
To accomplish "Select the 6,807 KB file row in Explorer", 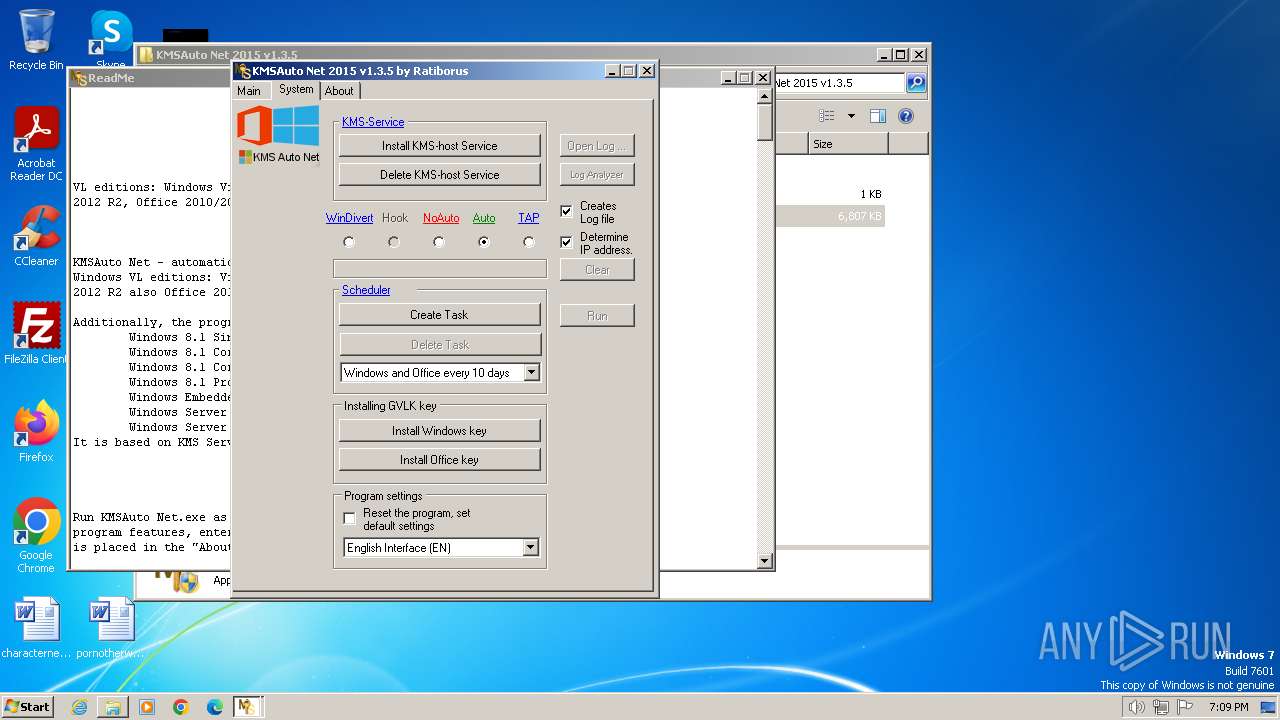I will [830, 216].
